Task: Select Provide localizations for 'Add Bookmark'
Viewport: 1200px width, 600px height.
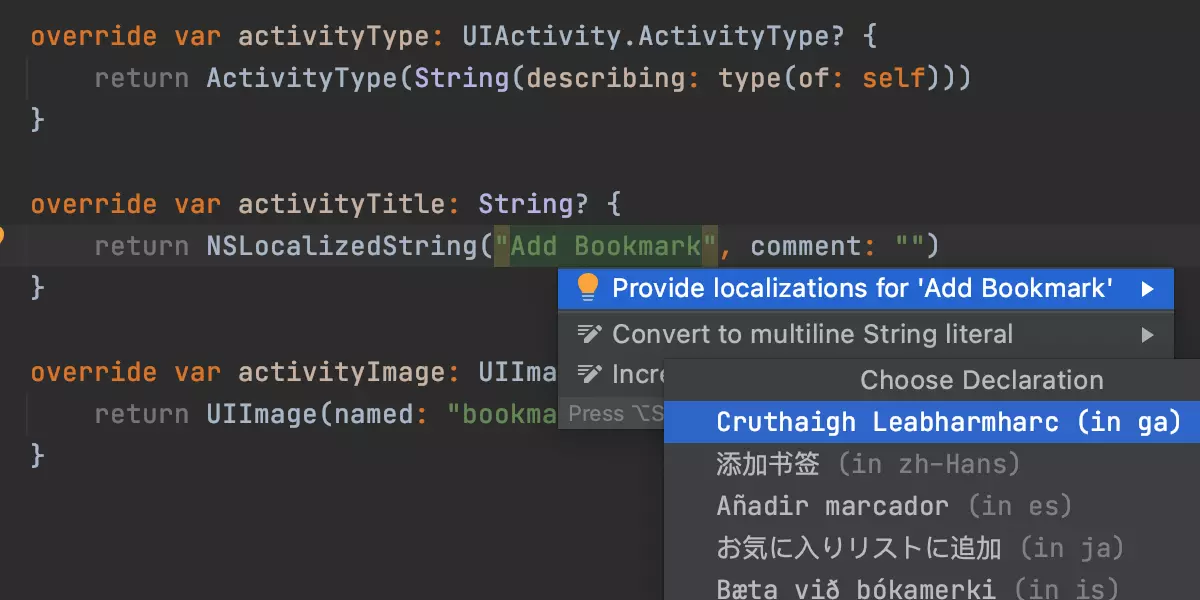Action: (862, 288)
